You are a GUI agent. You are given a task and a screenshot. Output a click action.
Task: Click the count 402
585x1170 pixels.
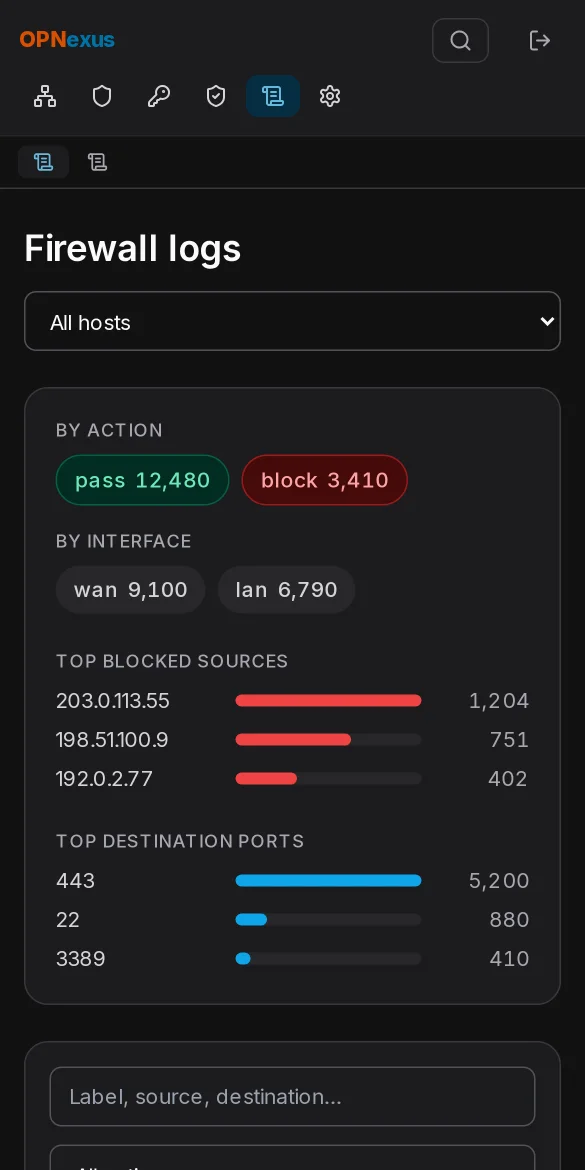tap(508, 778)
